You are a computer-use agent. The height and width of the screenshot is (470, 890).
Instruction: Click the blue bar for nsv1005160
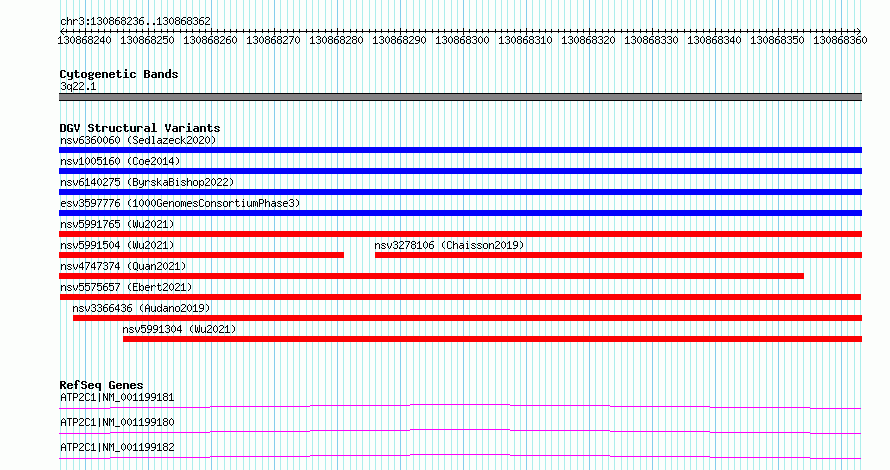tap(460, 171)
